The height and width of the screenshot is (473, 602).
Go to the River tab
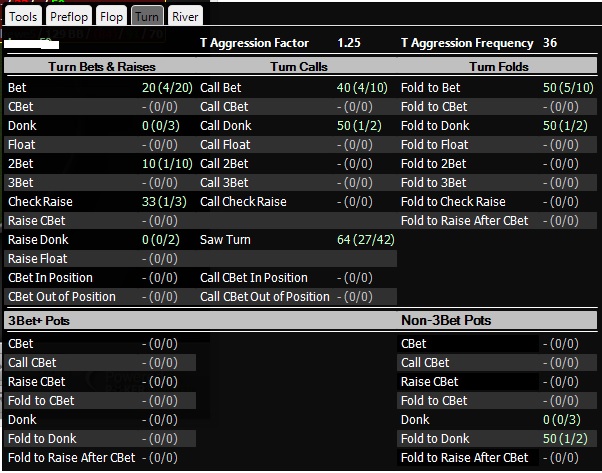185,16
